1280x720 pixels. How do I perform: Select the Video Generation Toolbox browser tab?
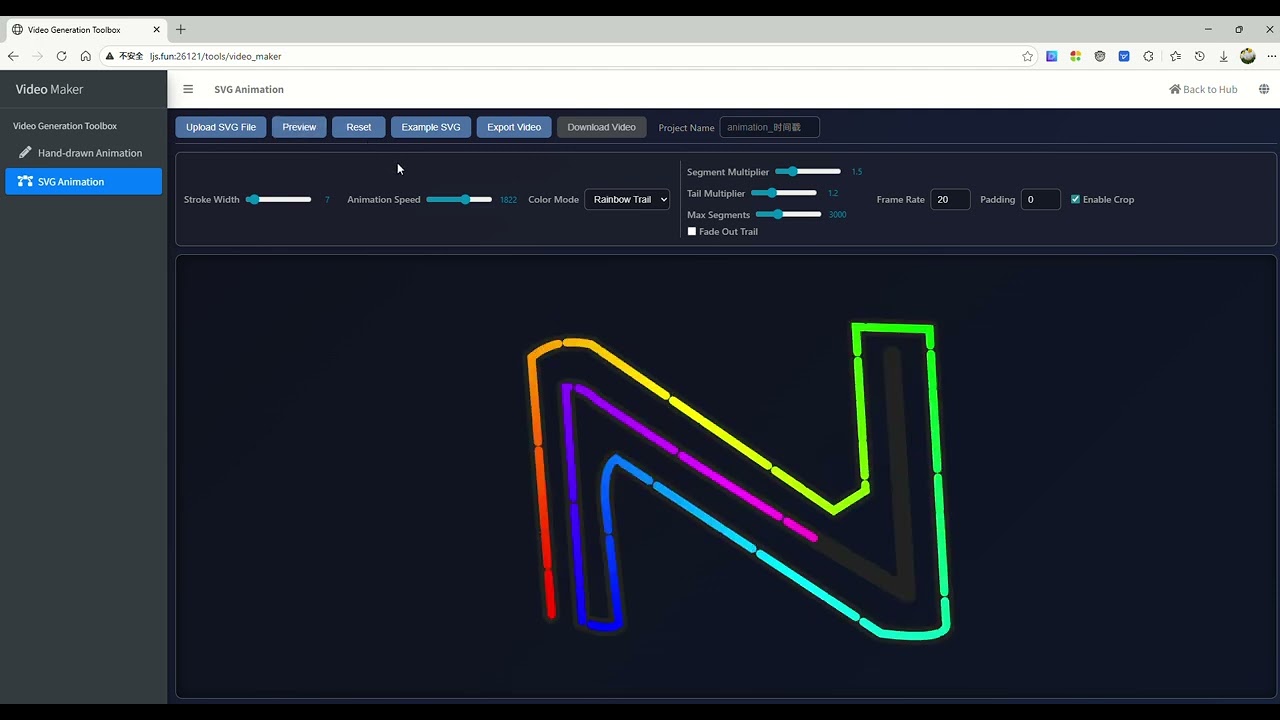point(84,29)
